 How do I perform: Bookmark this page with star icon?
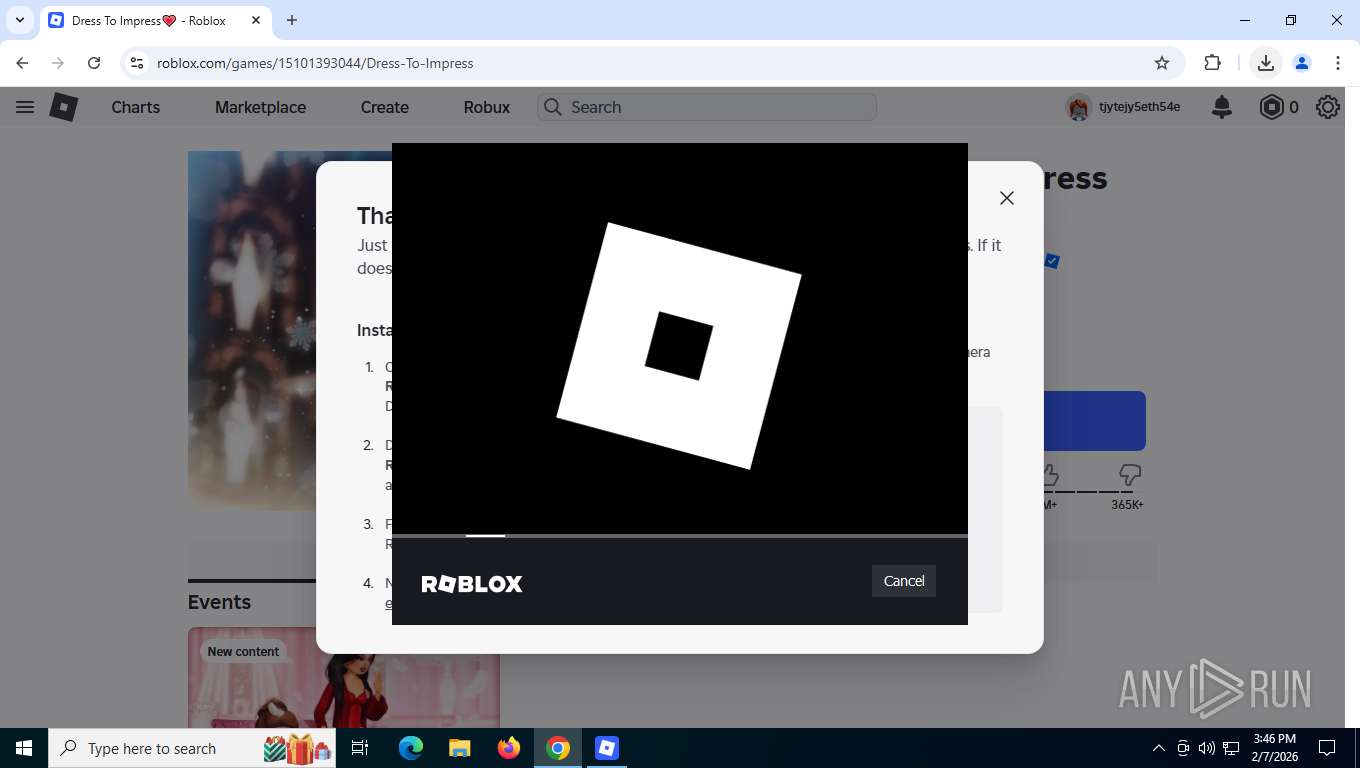coord(1162,63)
